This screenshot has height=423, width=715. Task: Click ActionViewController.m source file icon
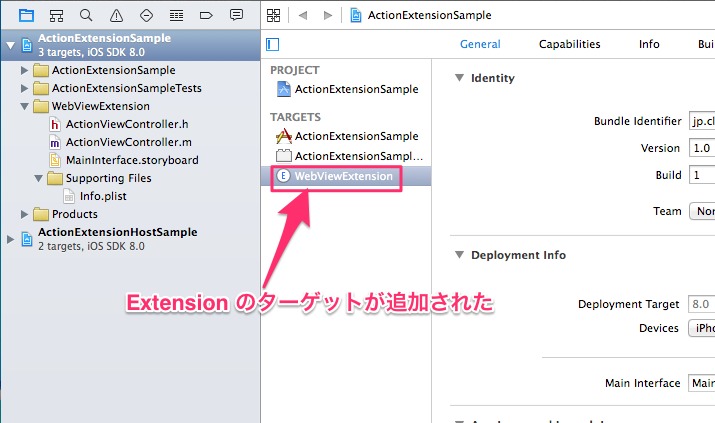(55, 142)
